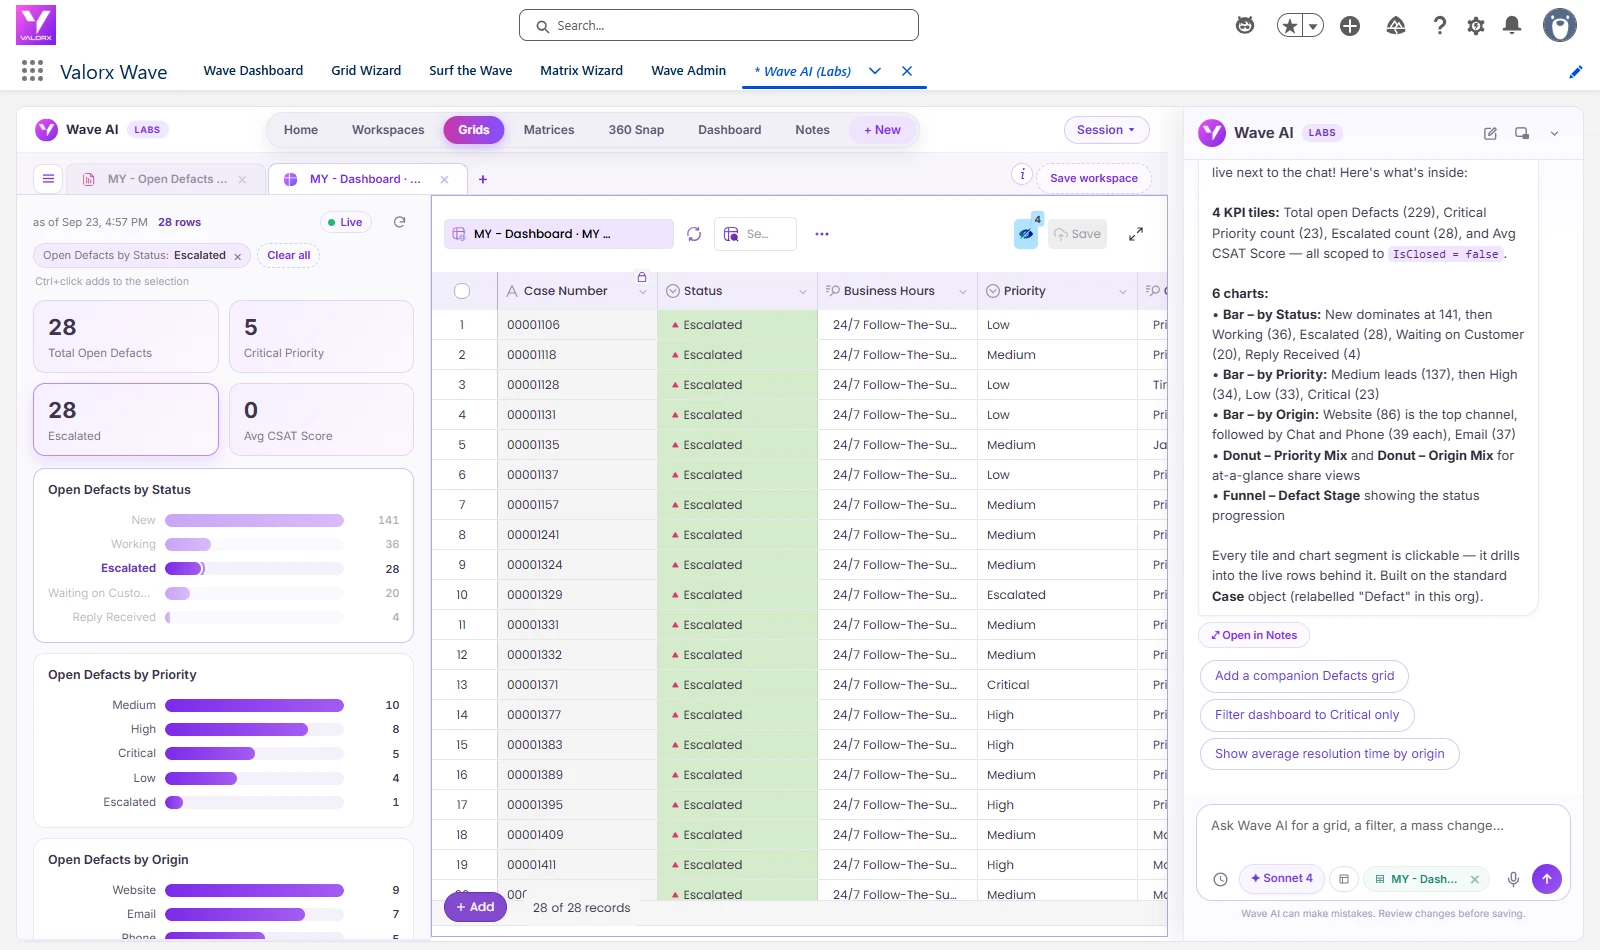
Task: Open the Matrix Wizard tab
Action: pyautogui.click(x=581, y=71)
